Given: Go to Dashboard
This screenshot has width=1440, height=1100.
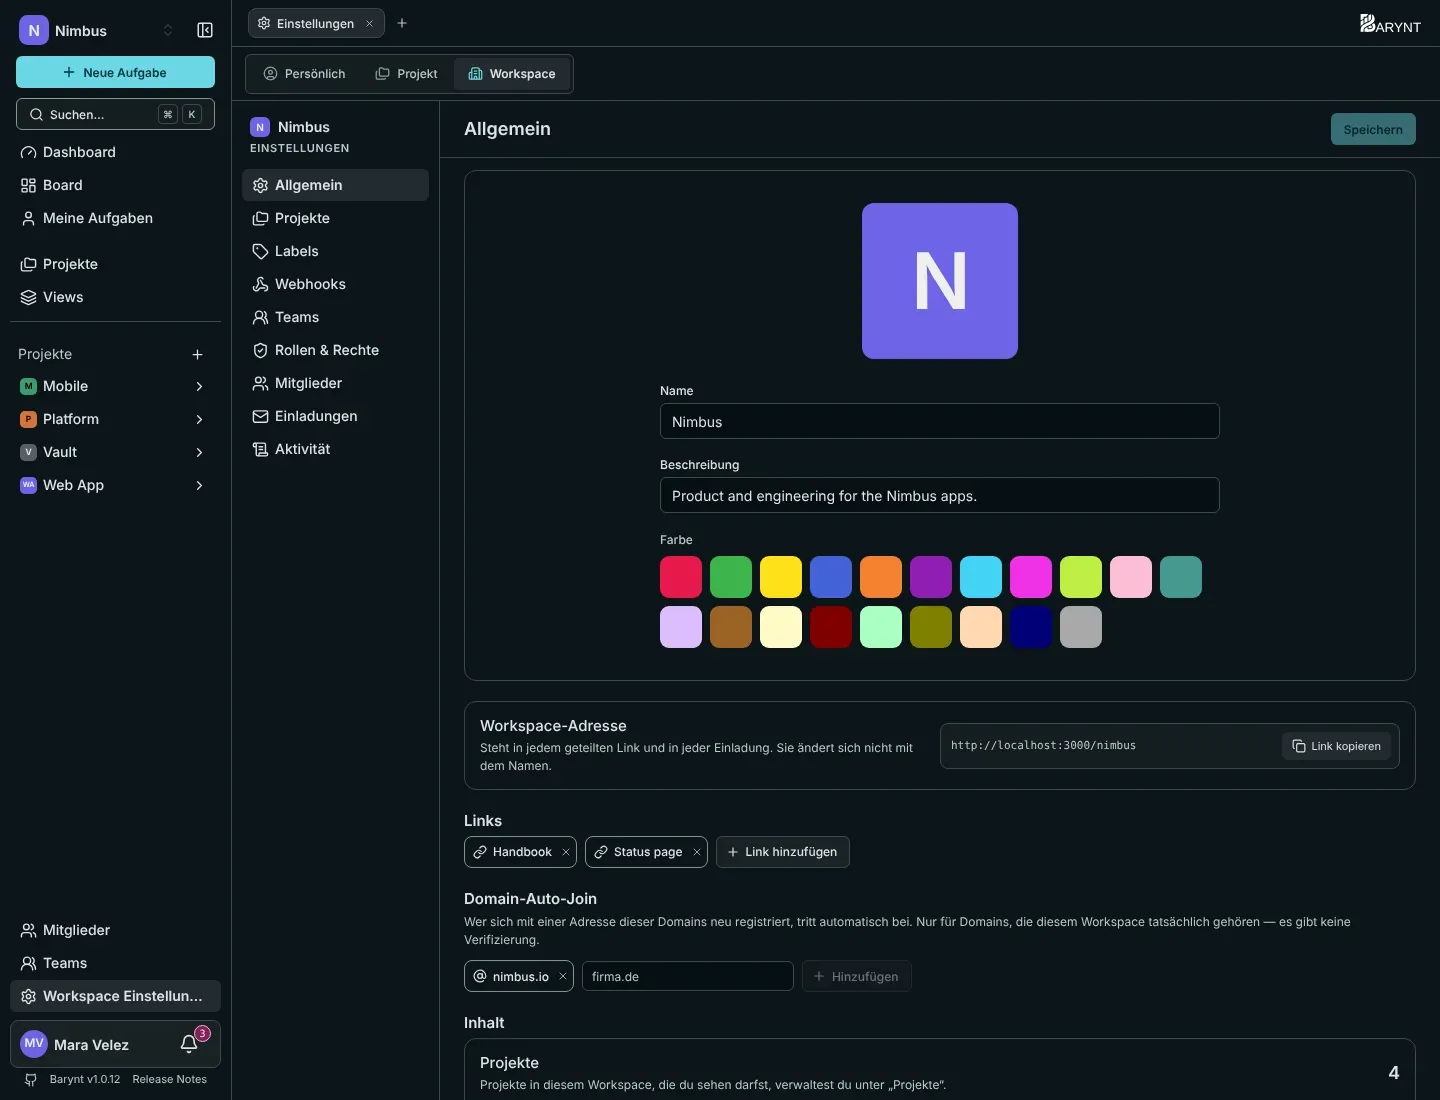Looking at the screenshot, I should tap(115, 152).
